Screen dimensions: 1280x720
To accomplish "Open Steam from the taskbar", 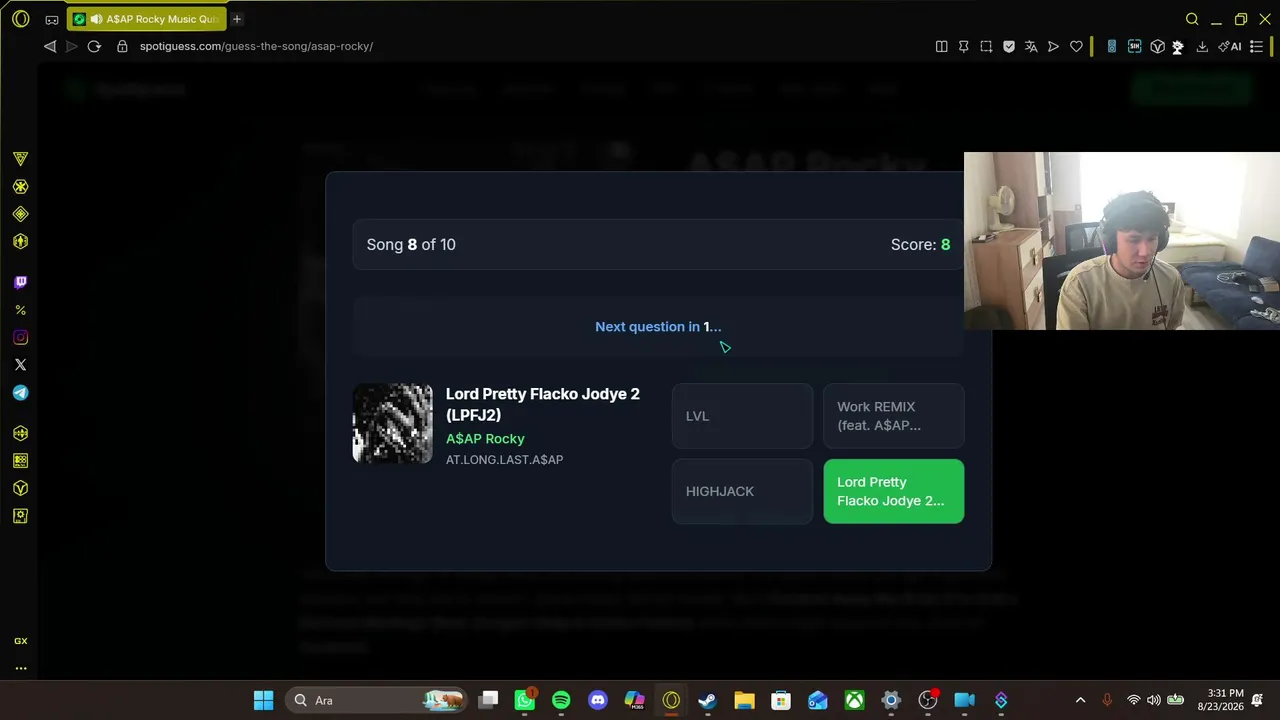I will point(708,700).
